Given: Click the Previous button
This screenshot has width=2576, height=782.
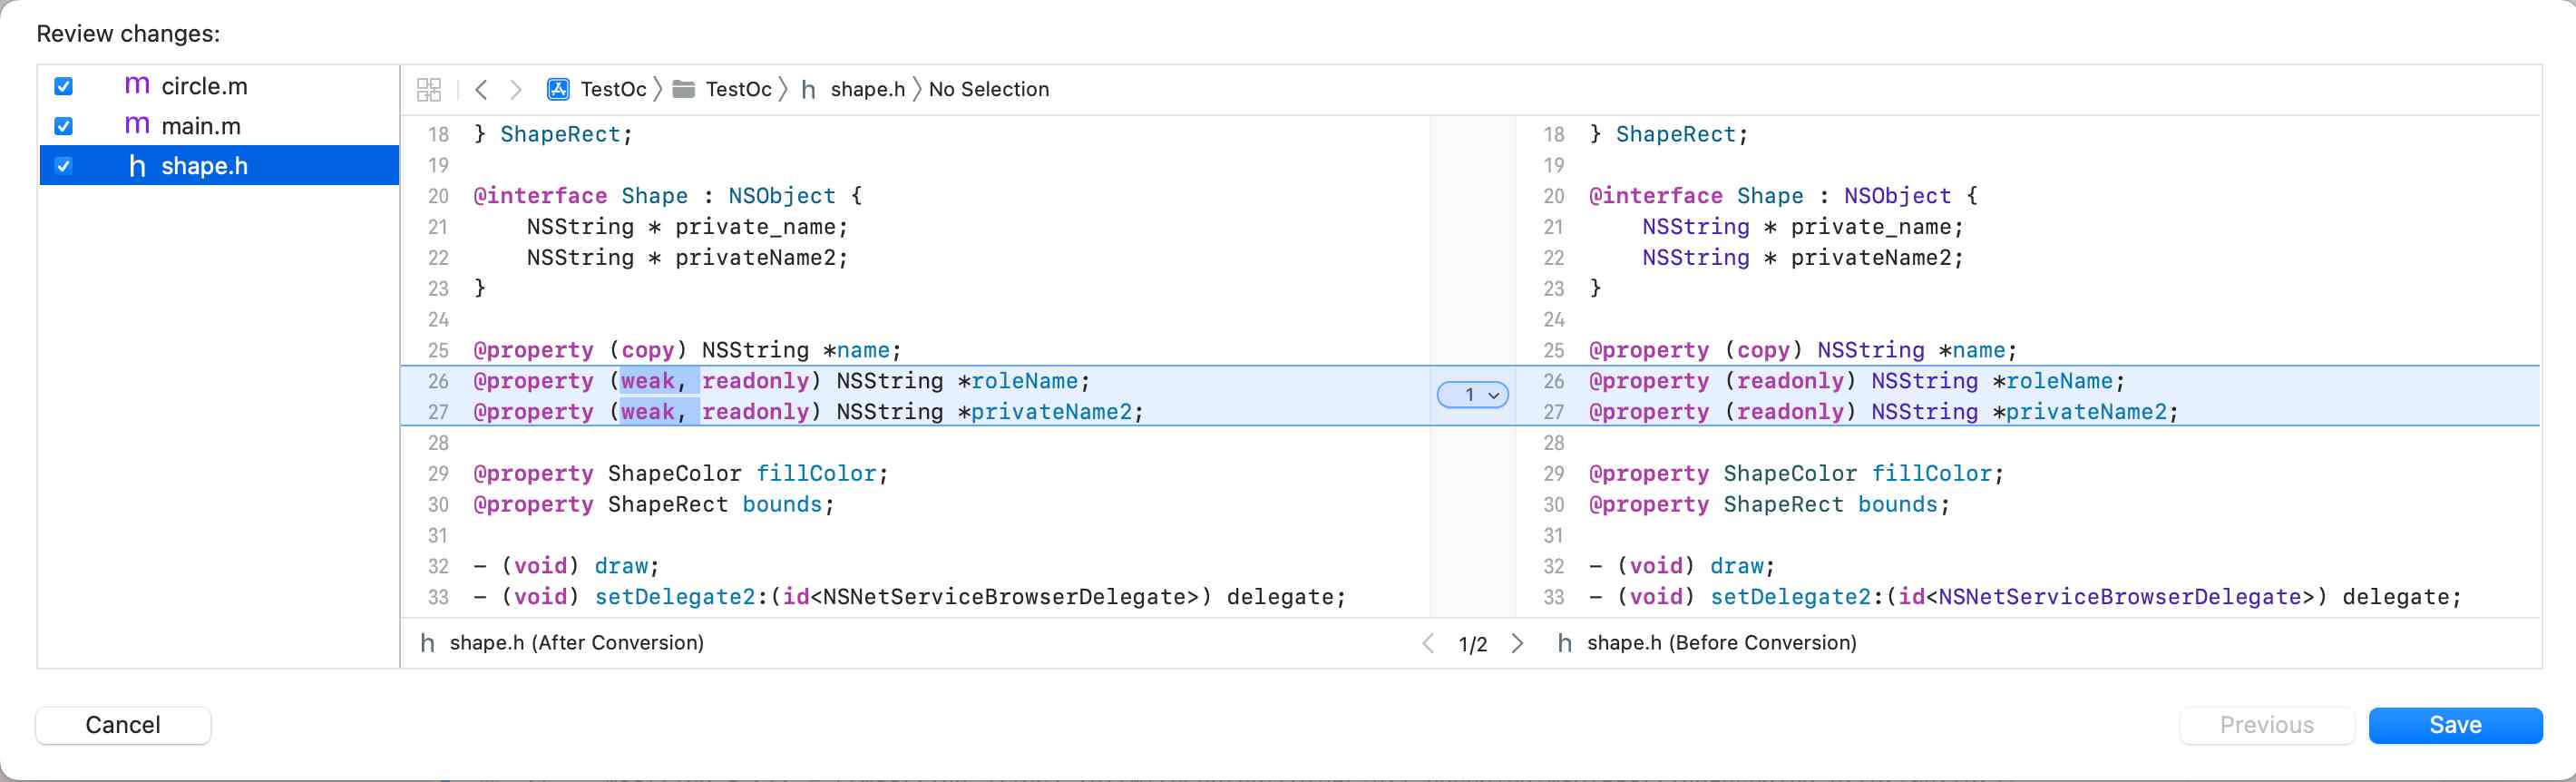Looking at the screenshot, I should [x=2266, y=725].
